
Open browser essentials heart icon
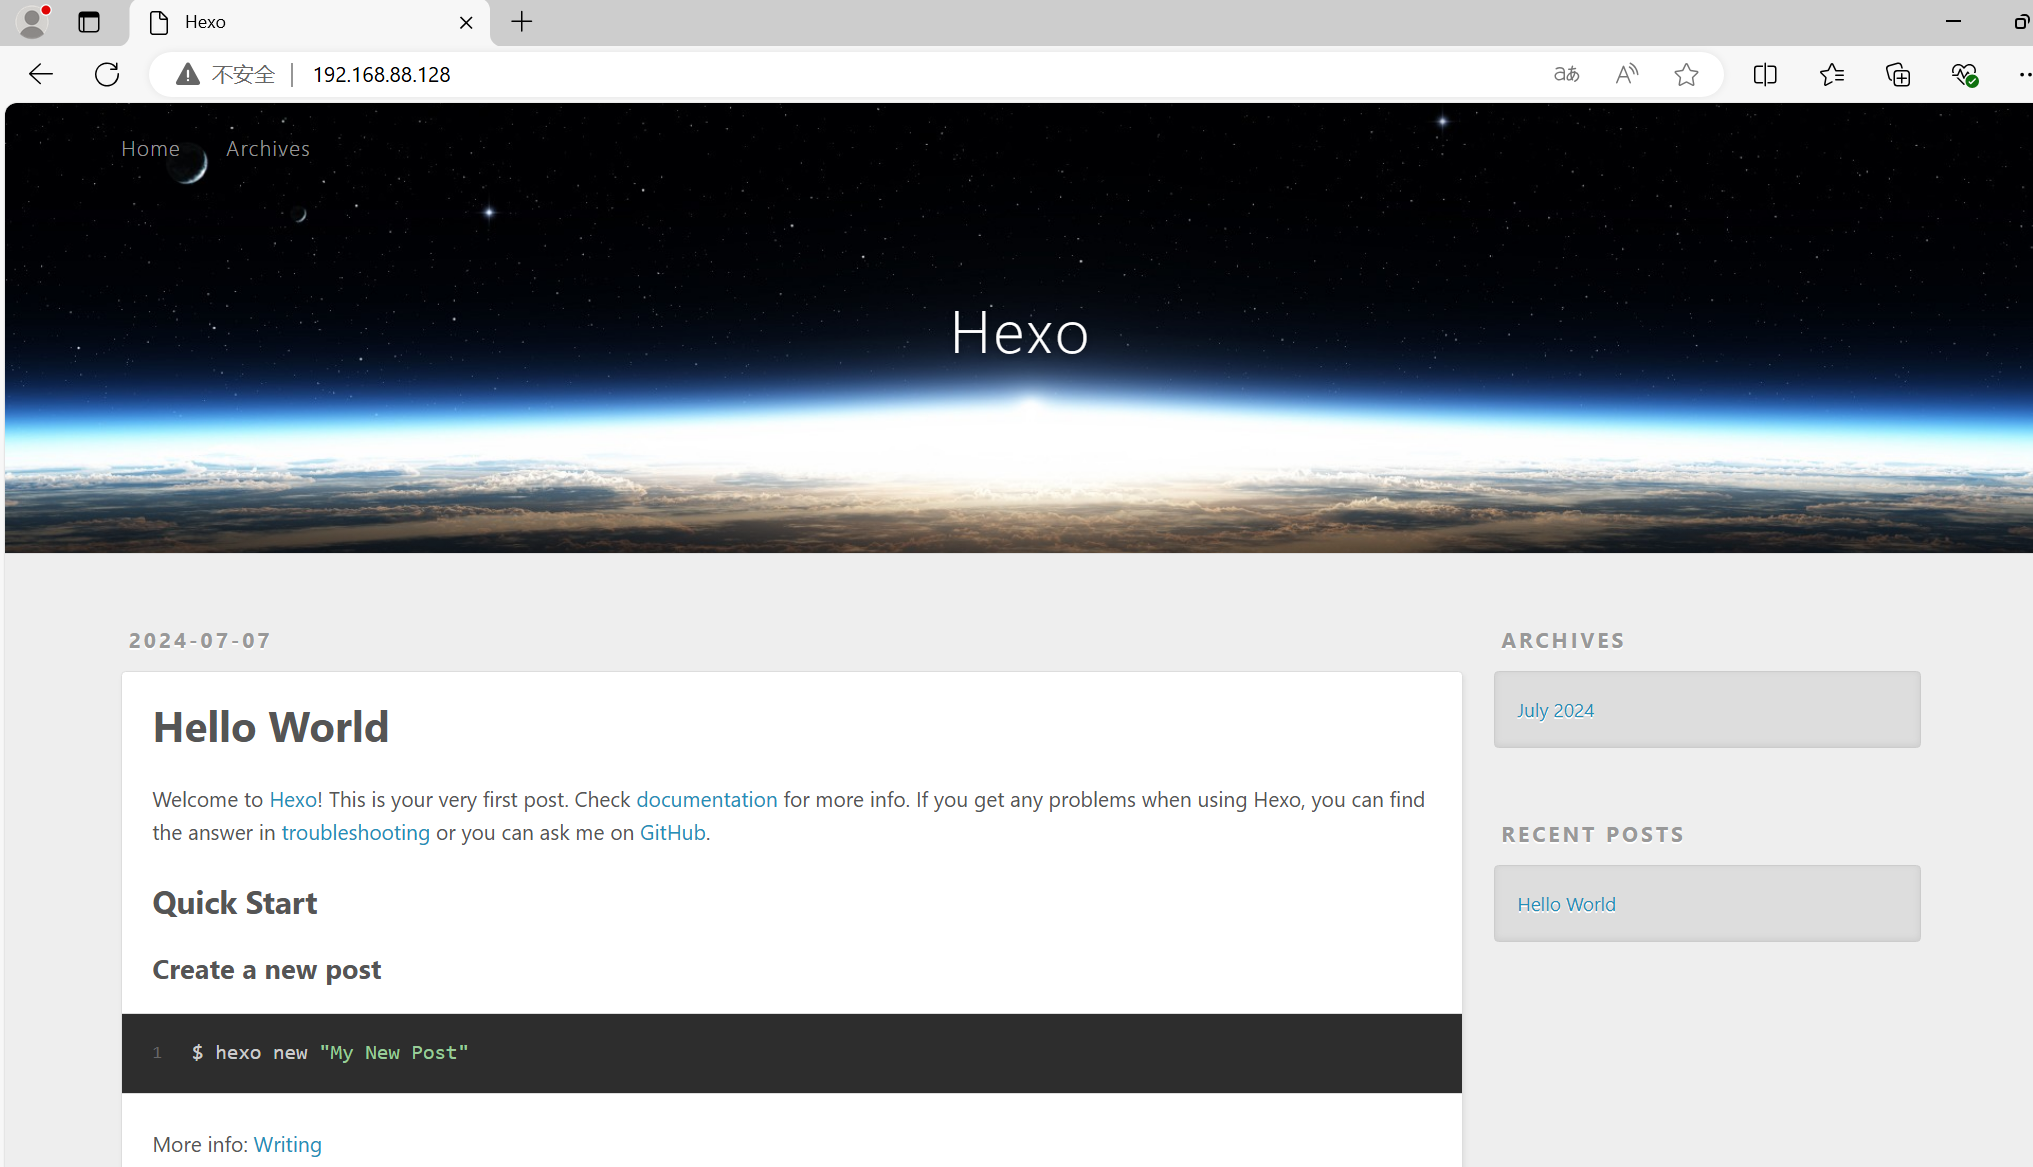[1964, 74]
